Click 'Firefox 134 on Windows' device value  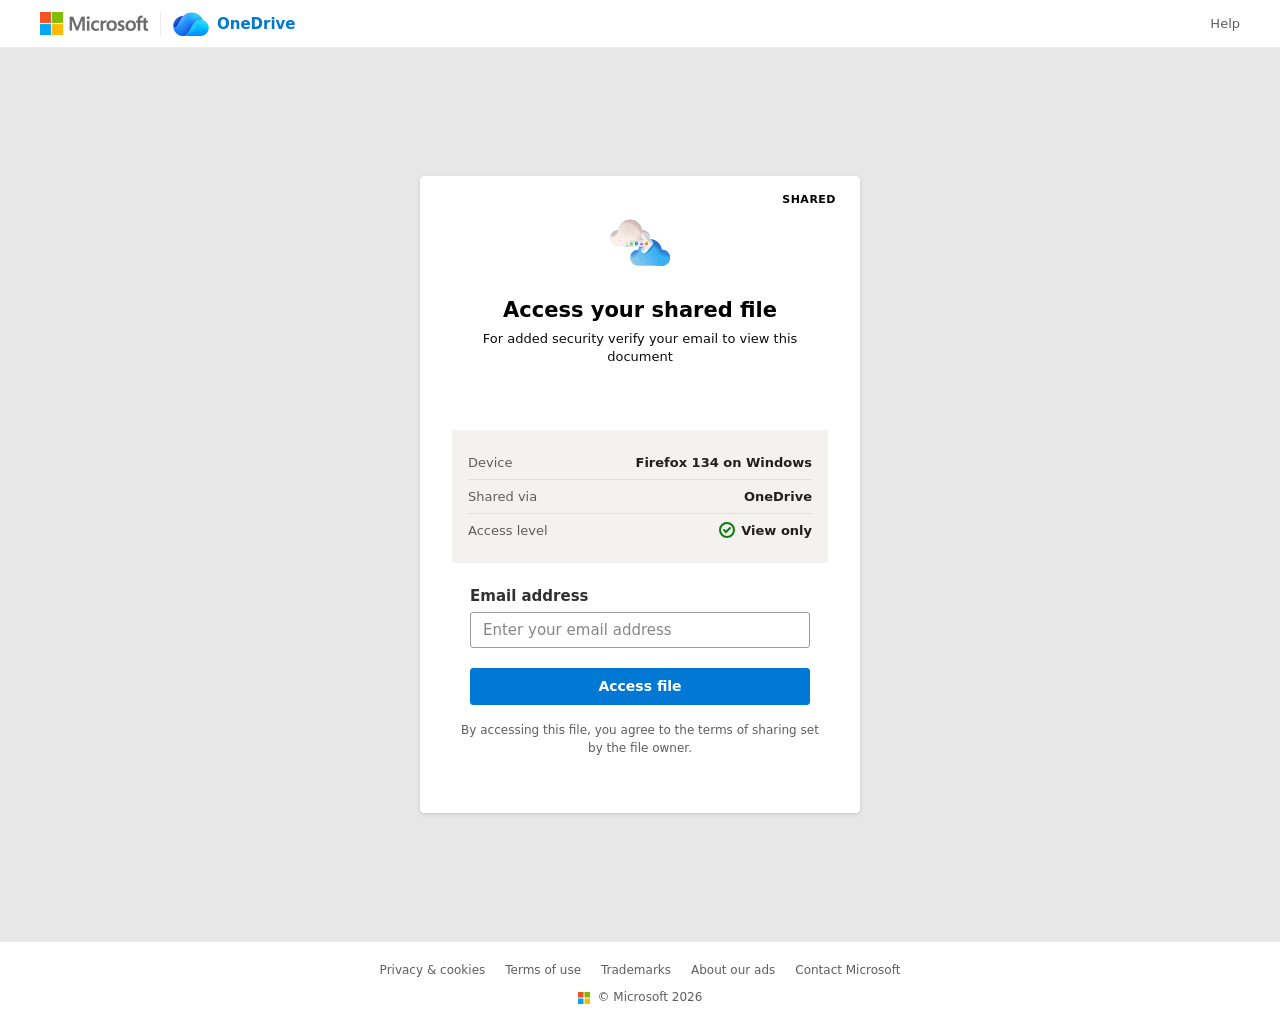point(724,462)
